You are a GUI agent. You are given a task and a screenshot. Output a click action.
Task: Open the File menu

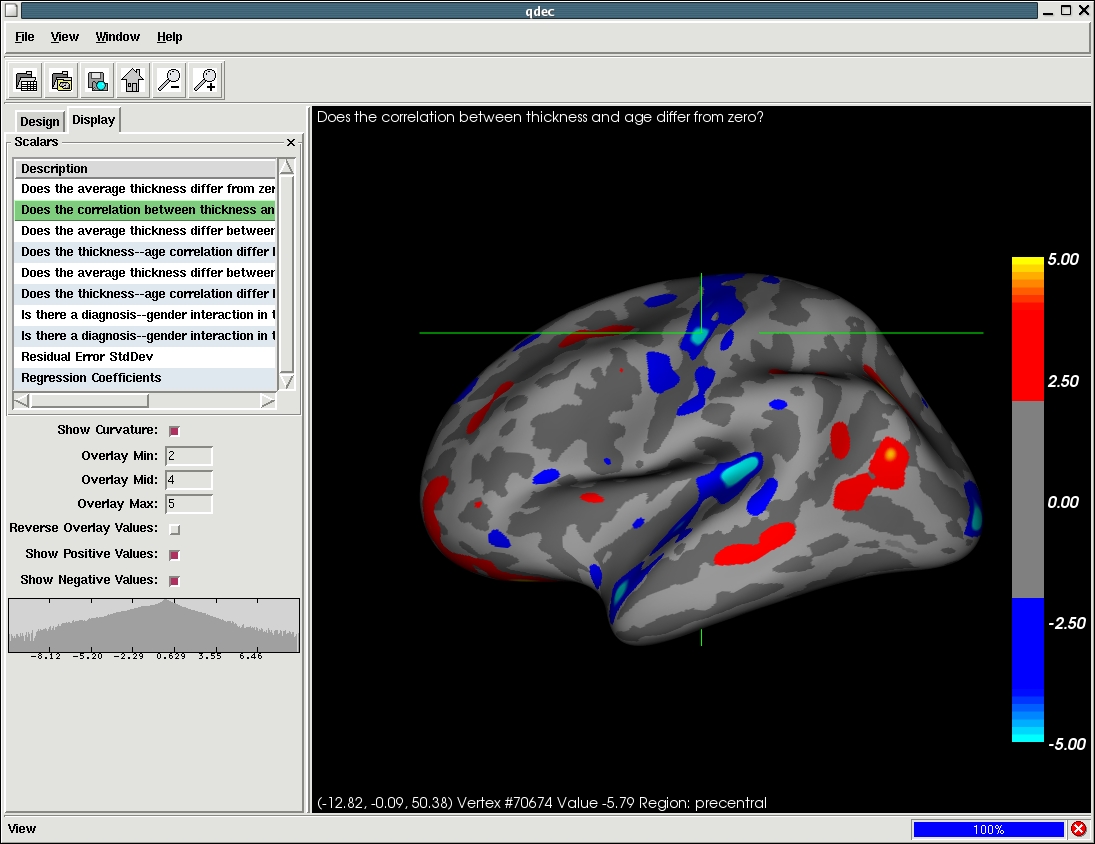tap(25, 37)
